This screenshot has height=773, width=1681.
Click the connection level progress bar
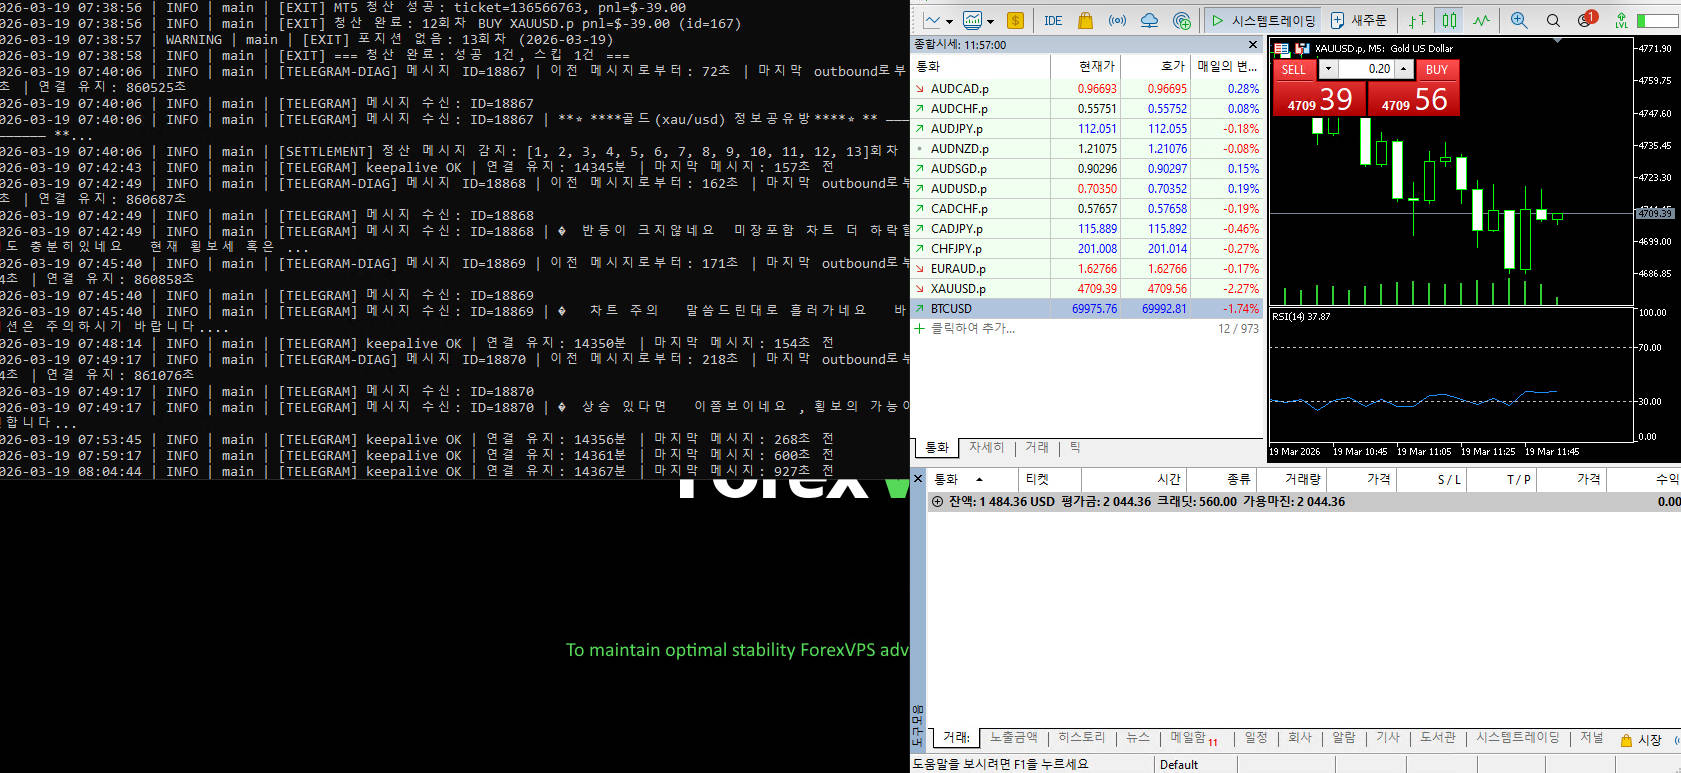(1656, 20)
